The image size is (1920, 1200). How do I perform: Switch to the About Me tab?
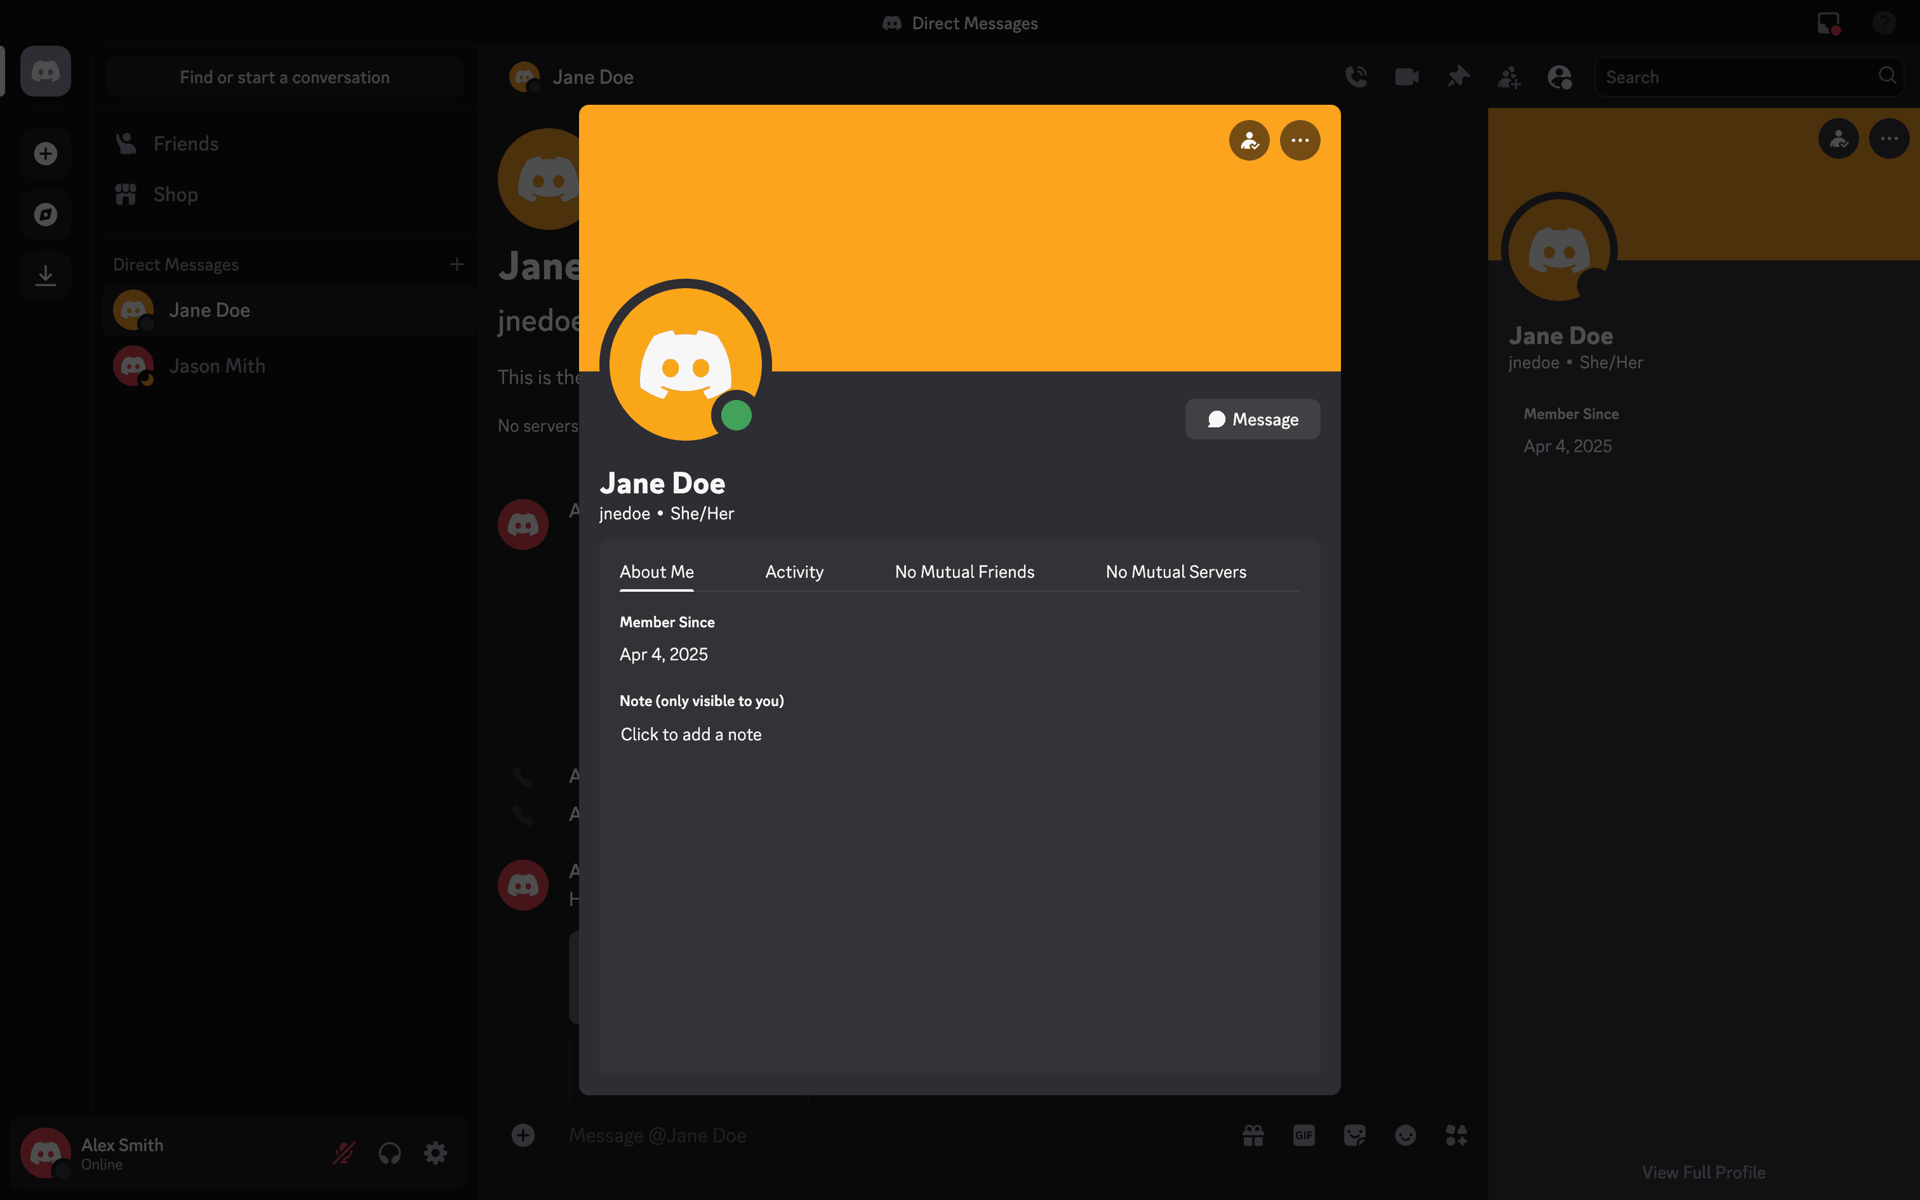(x=656, y=572)
